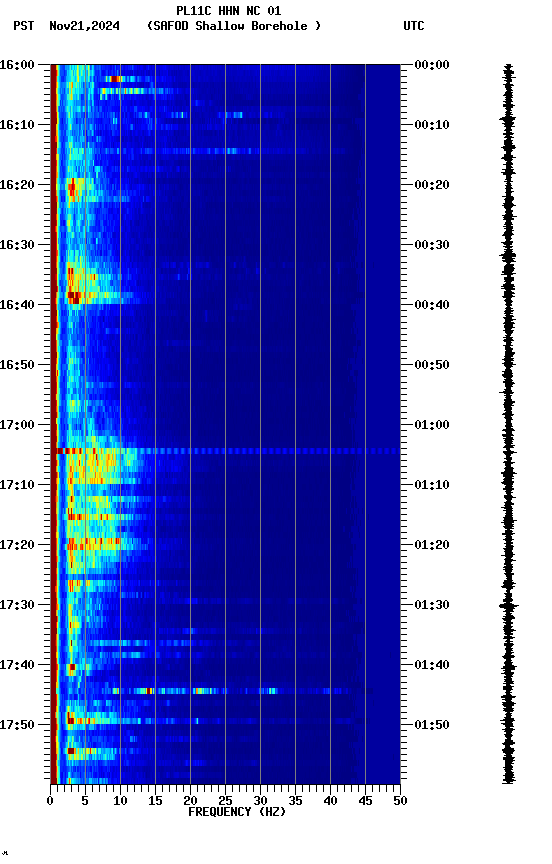Click the 01:50 UTC time label

pos(432,725)
